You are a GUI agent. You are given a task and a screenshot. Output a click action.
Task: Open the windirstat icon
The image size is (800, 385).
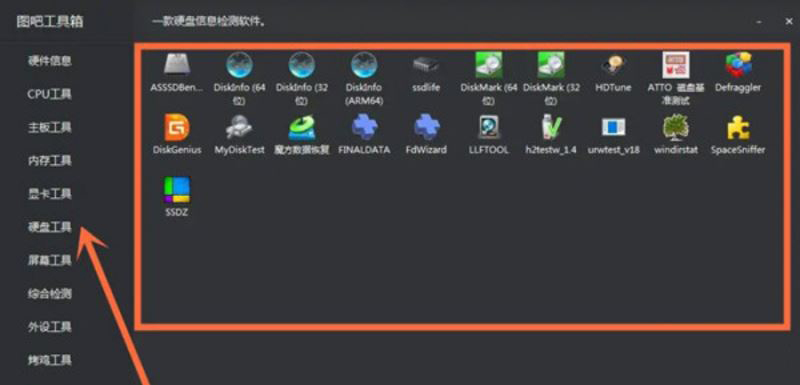click(x=676, y=127)
